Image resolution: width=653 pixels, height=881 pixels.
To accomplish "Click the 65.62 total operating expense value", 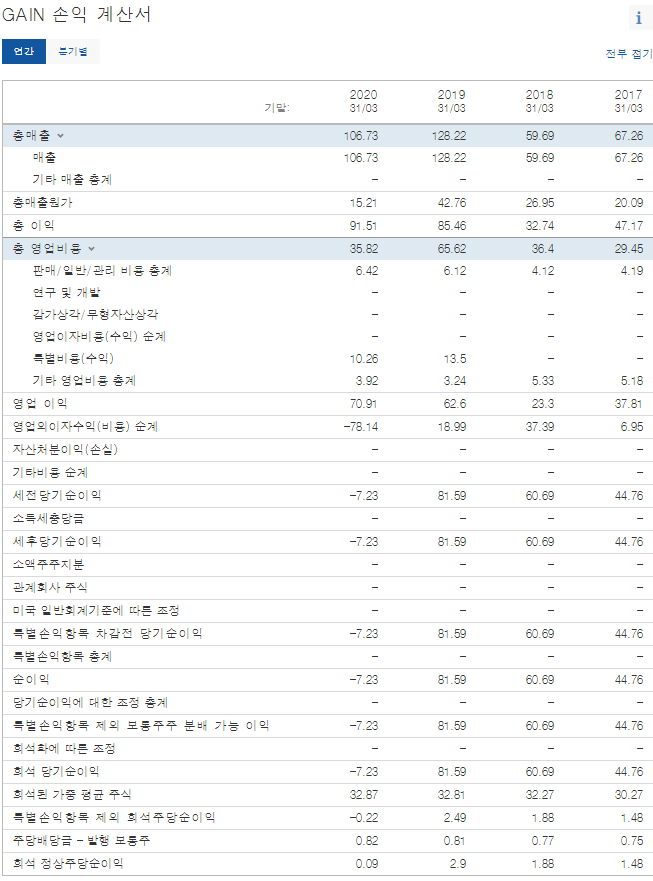I will (452, 248).
